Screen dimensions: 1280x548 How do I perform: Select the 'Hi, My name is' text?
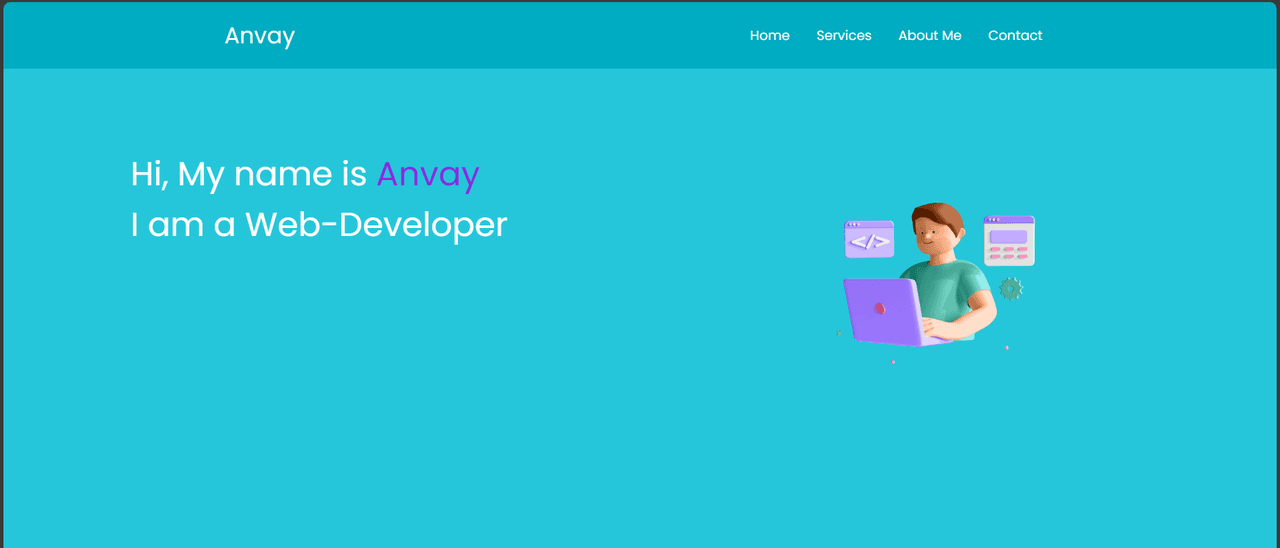248,174
